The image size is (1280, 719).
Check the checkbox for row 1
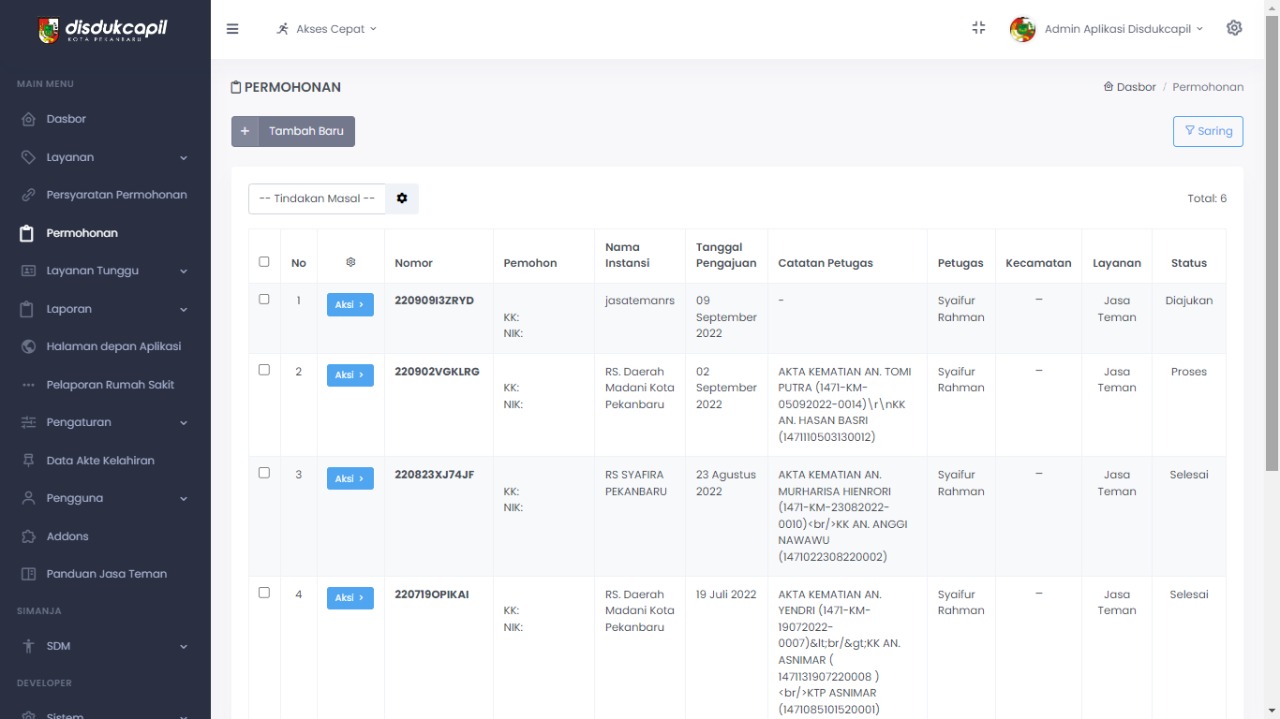pos(264,299)
